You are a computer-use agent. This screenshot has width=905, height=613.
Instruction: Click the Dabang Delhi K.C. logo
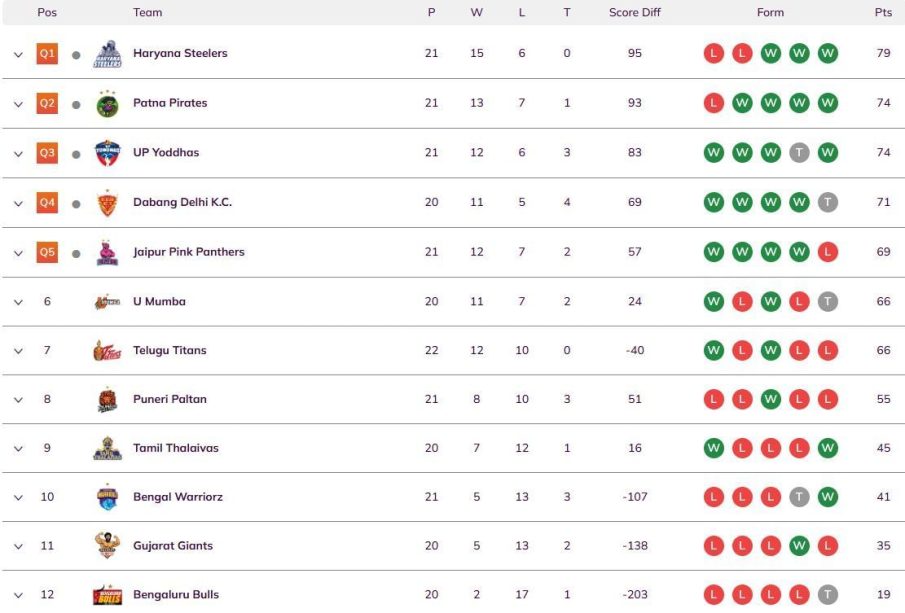[107, 203]
